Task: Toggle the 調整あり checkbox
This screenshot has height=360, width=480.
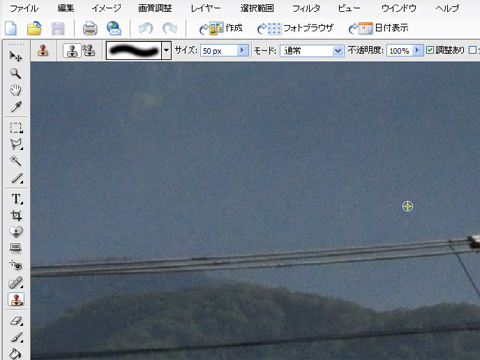Action: click(430, 50)
